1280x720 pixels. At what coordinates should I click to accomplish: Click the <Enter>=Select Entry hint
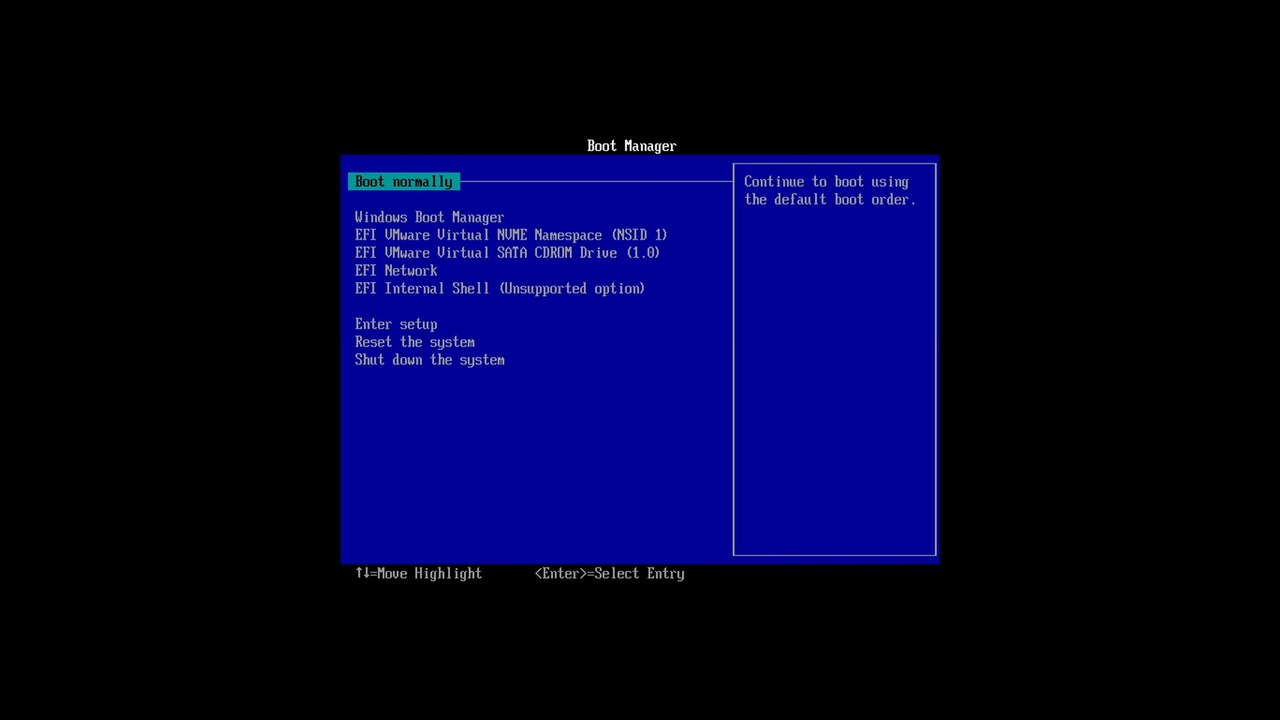pyautogui.click(x=610, y=574)
